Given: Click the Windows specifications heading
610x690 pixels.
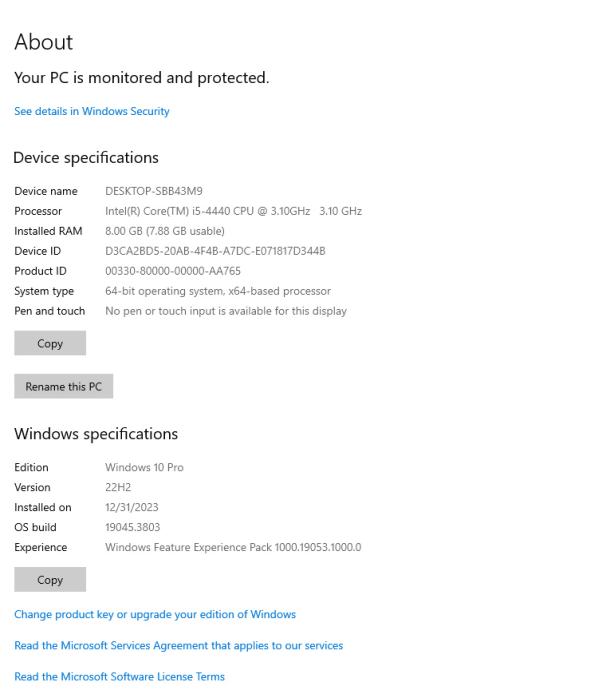Looking at the screenshot, I should [x=96, y=434].
